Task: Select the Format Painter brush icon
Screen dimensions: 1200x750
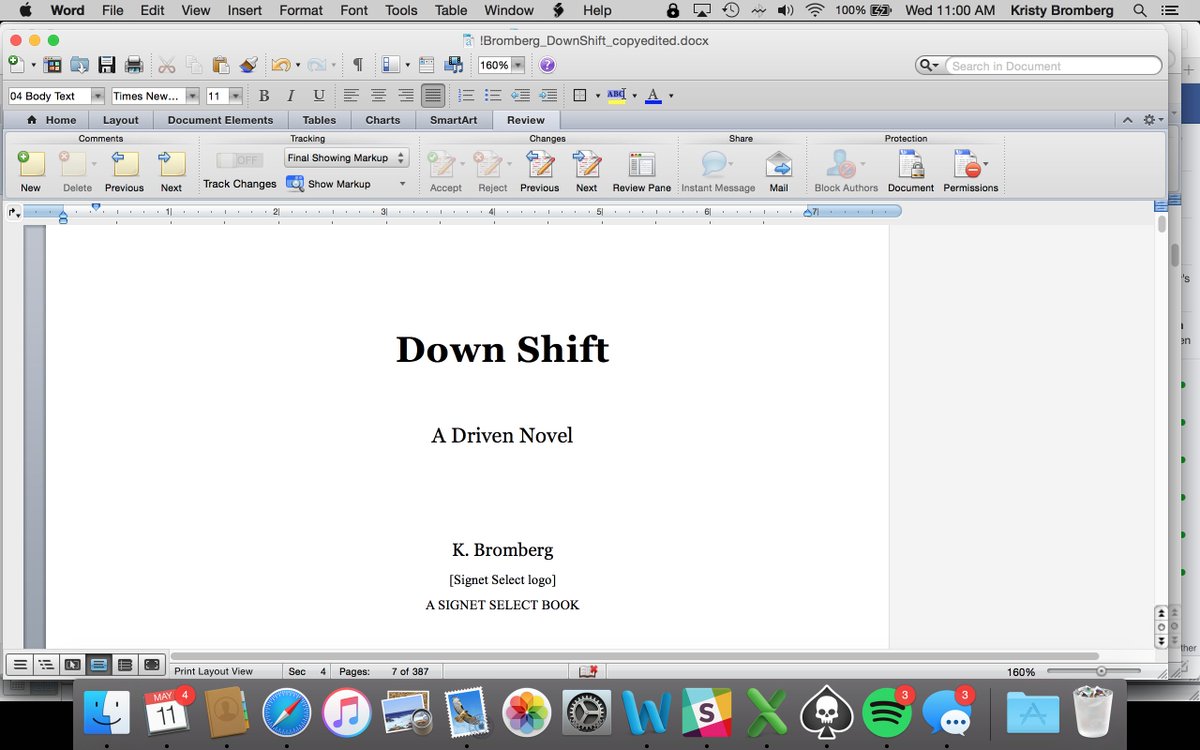Action: pos(249,65)
